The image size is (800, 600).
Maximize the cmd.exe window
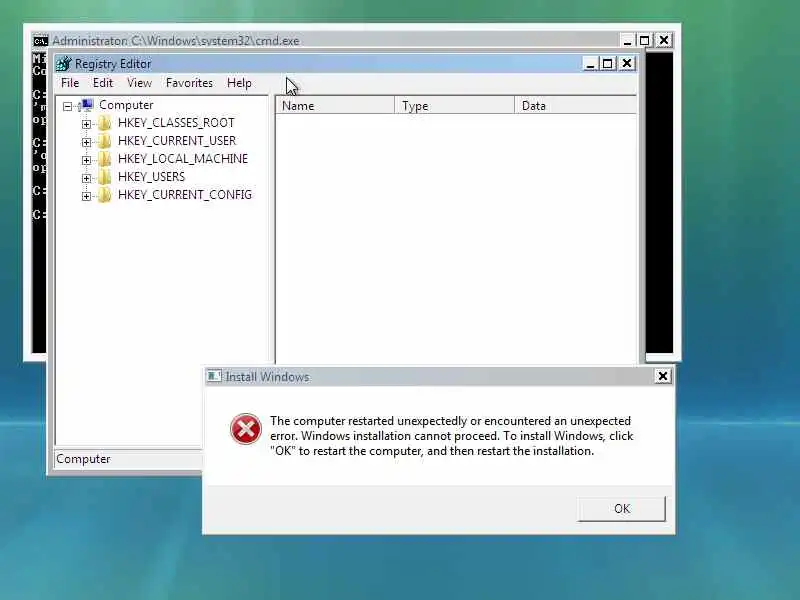[644, 40]
